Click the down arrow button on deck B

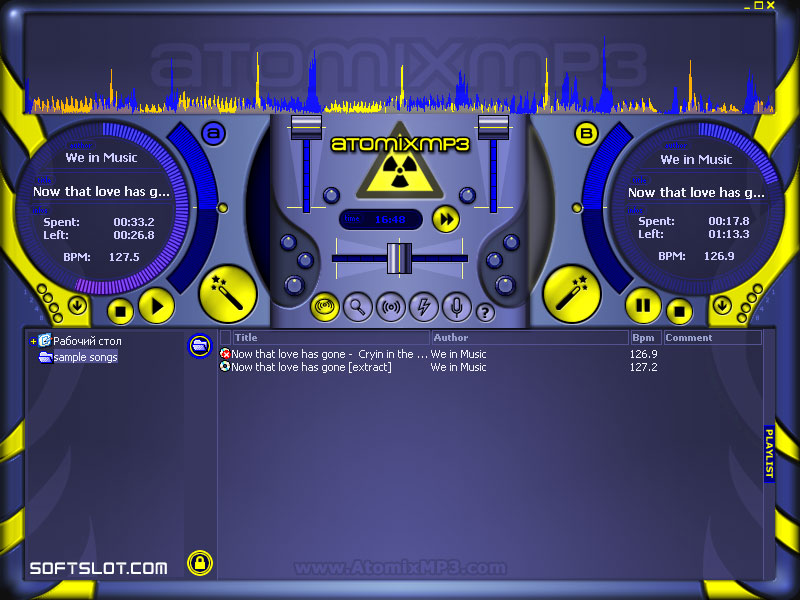(x=721, y=306)
